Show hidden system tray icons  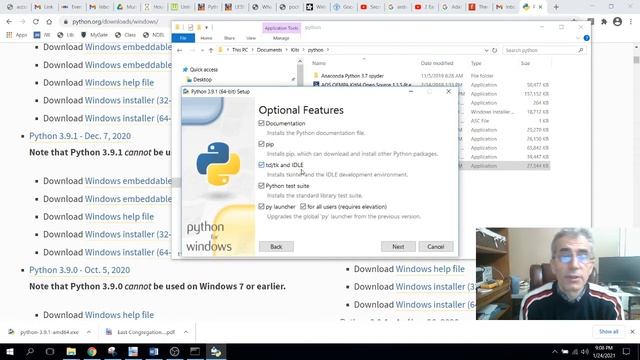[555, 351]
